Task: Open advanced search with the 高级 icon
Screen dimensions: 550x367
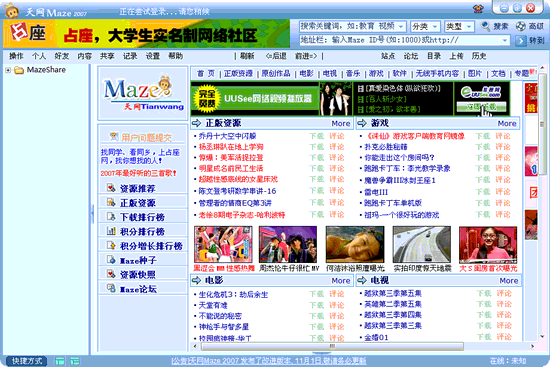Action: (521, 26)
